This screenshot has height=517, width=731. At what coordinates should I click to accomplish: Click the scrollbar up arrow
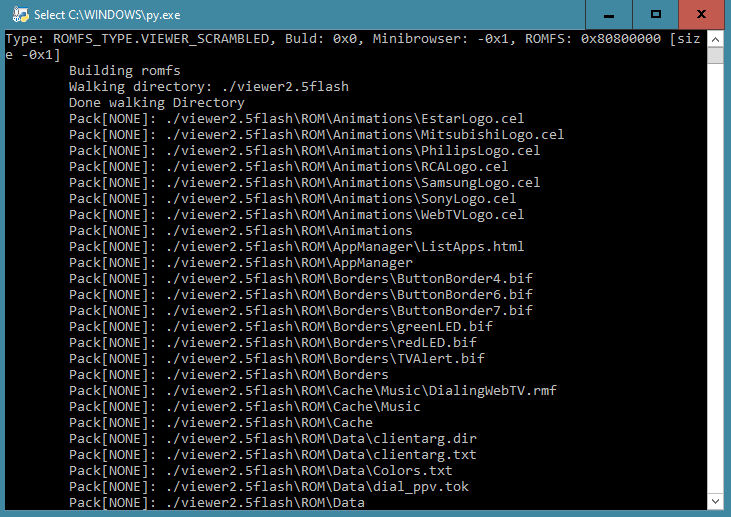(715, 40)
